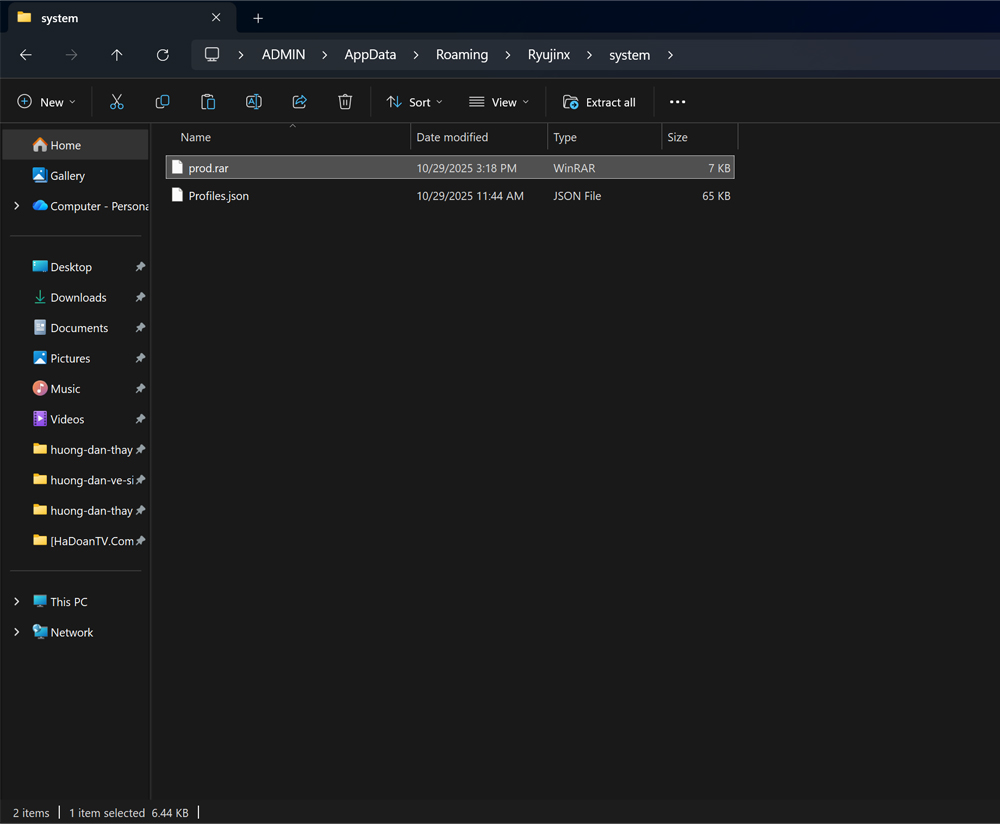This screenshot has height=824, width=1000.
Task: Click the Share icon in toolbar
Action: point(299,102)
